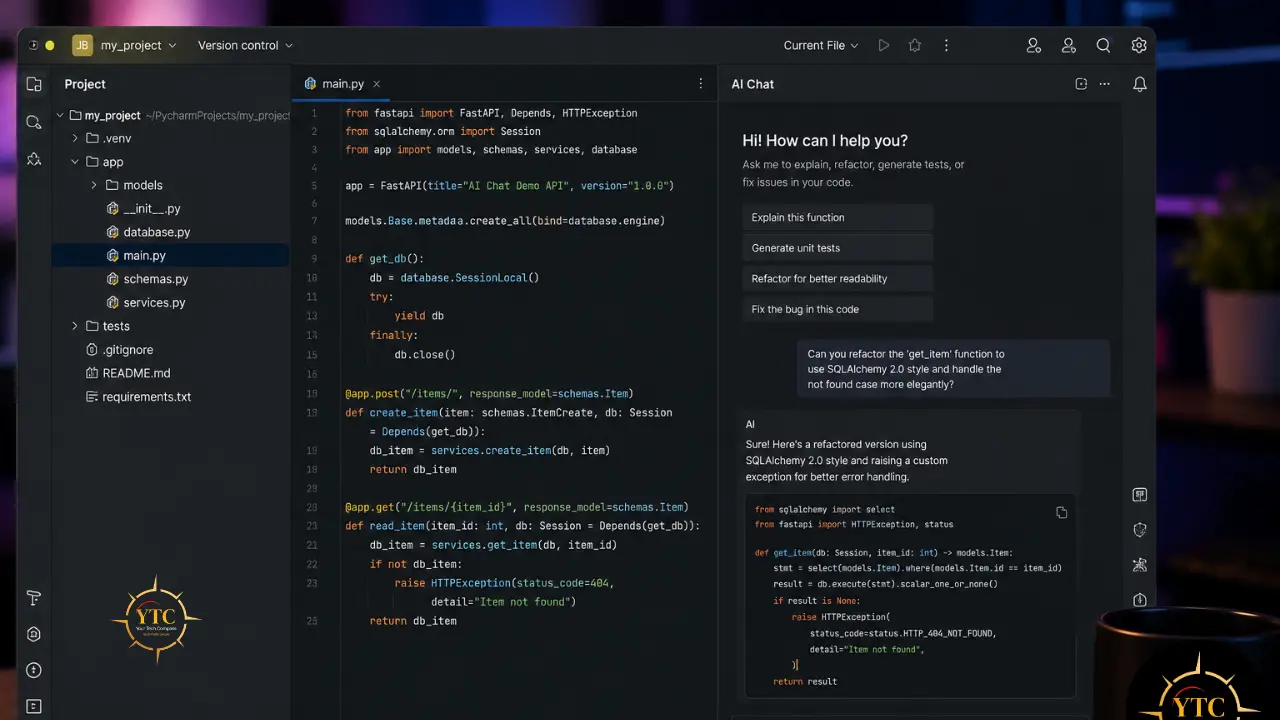Image resolution: width=1280 pixels, height=720 pixels.
Task: Open the Notifications bell icon
Action: click(x=1139, y=84)
